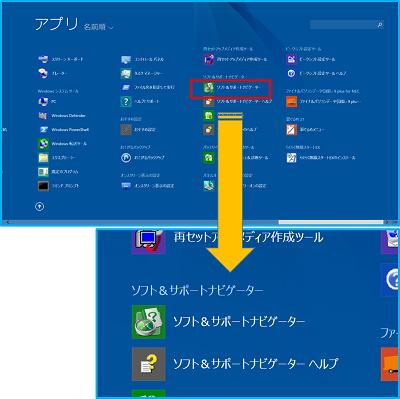Open コントロール パネル

coord(142,59)
